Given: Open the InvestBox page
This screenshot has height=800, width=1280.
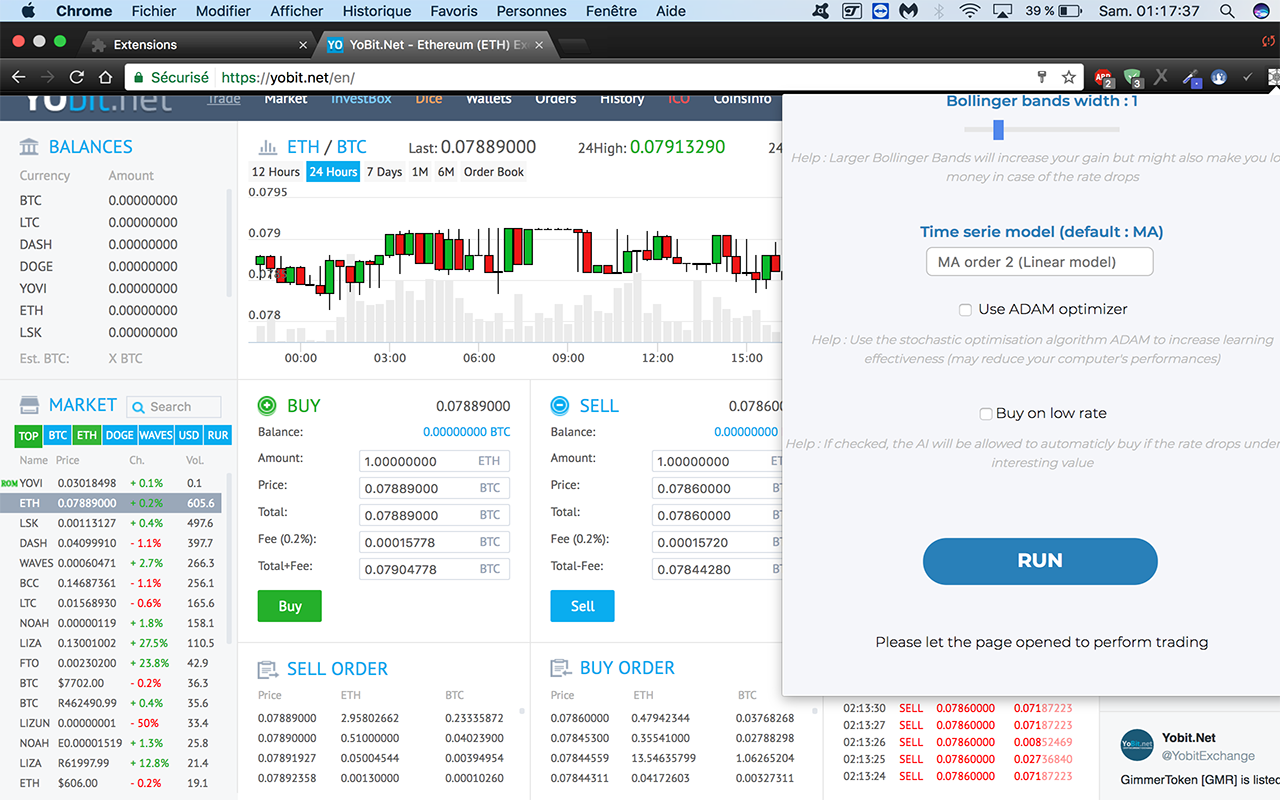Looking at the screenshot, I should tap(361, 99).
